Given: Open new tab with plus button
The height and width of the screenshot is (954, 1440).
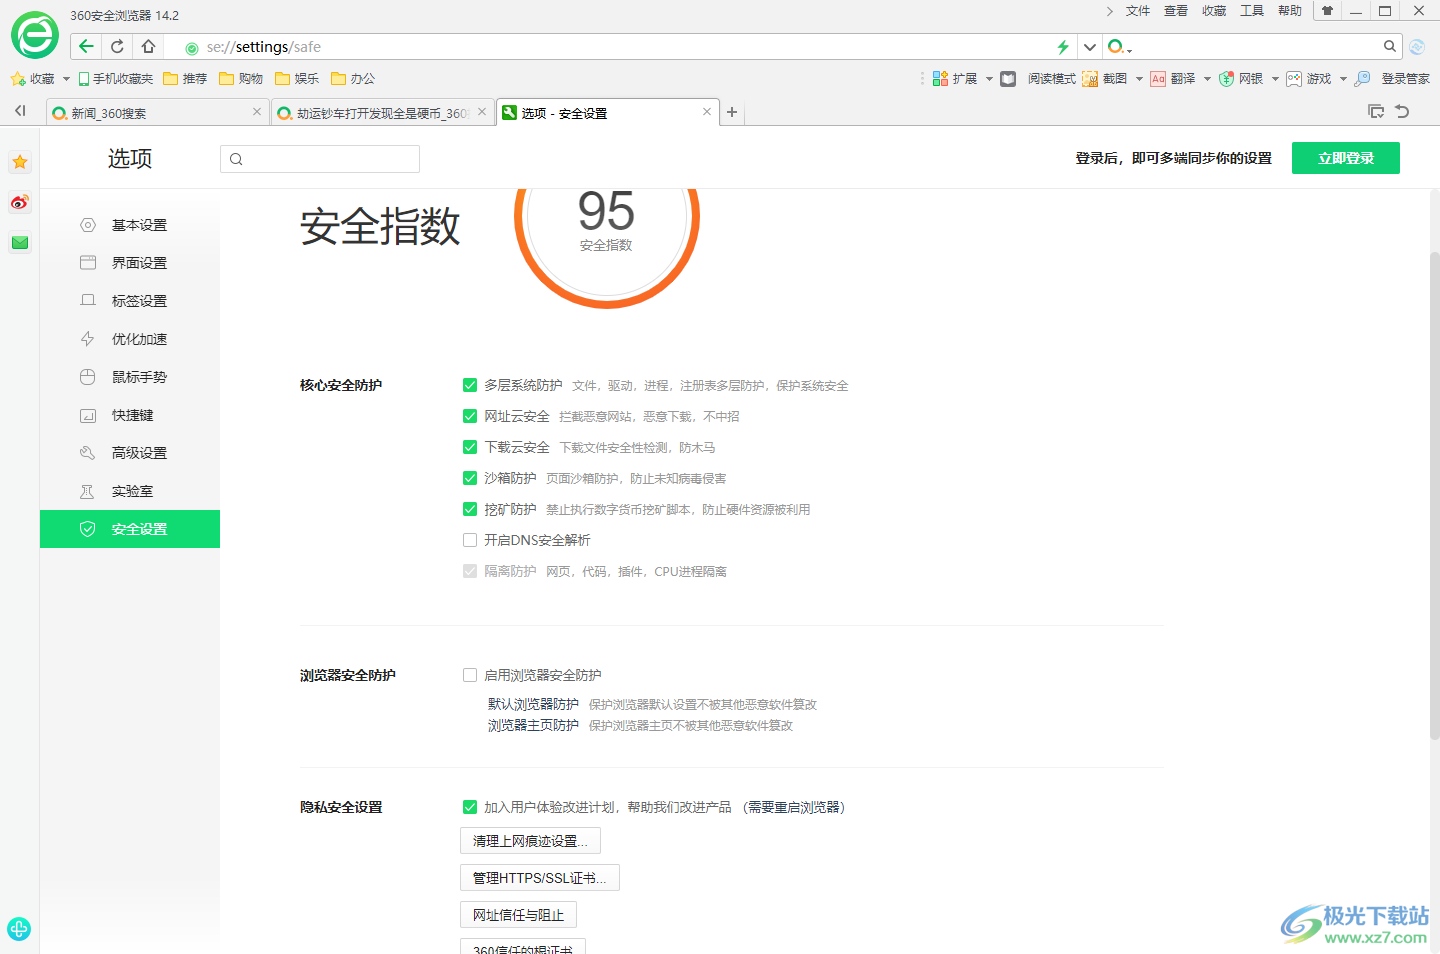Looking at the screenshot, I should pyautogui.click(x=732, y=112).
